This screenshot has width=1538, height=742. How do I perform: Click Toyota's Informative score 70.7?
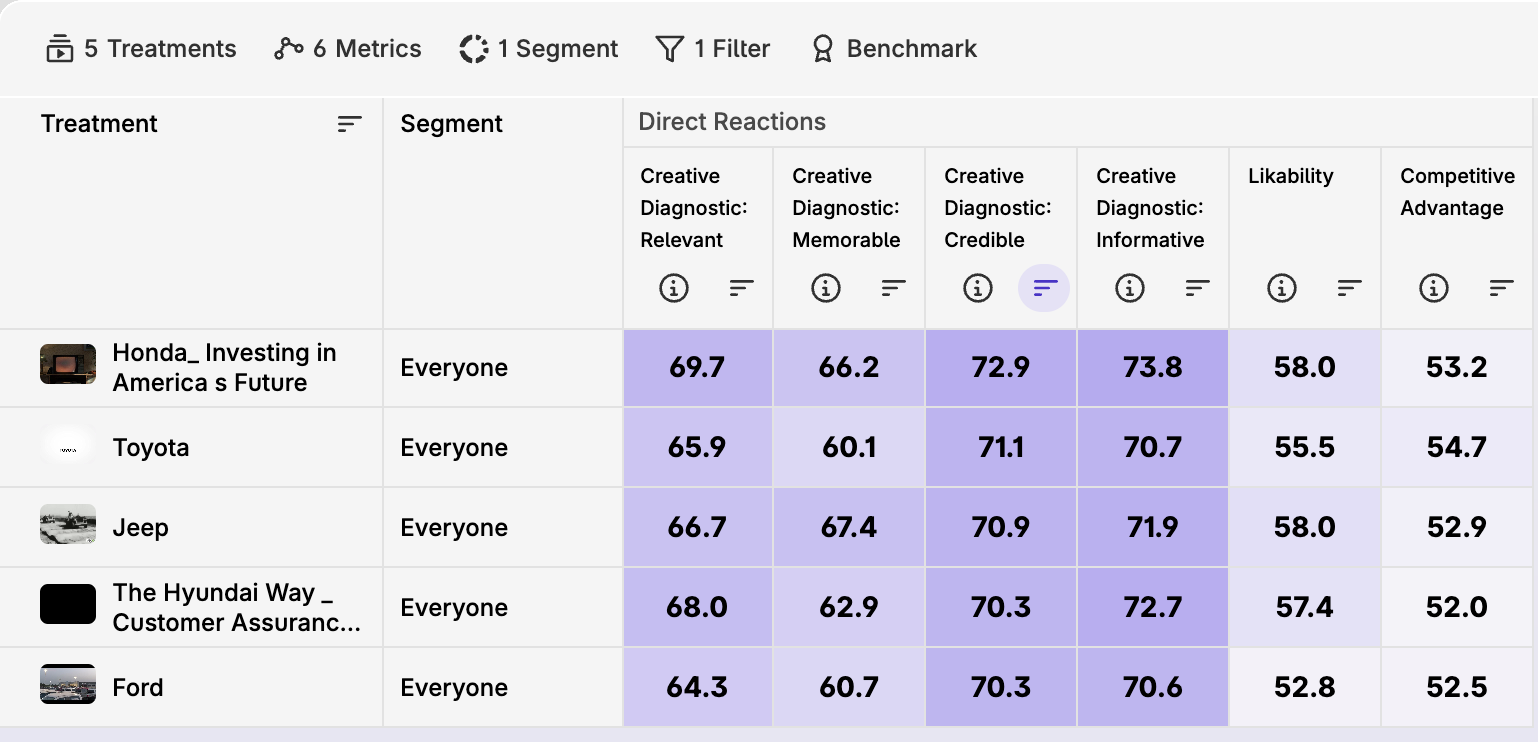point(1153,448)
